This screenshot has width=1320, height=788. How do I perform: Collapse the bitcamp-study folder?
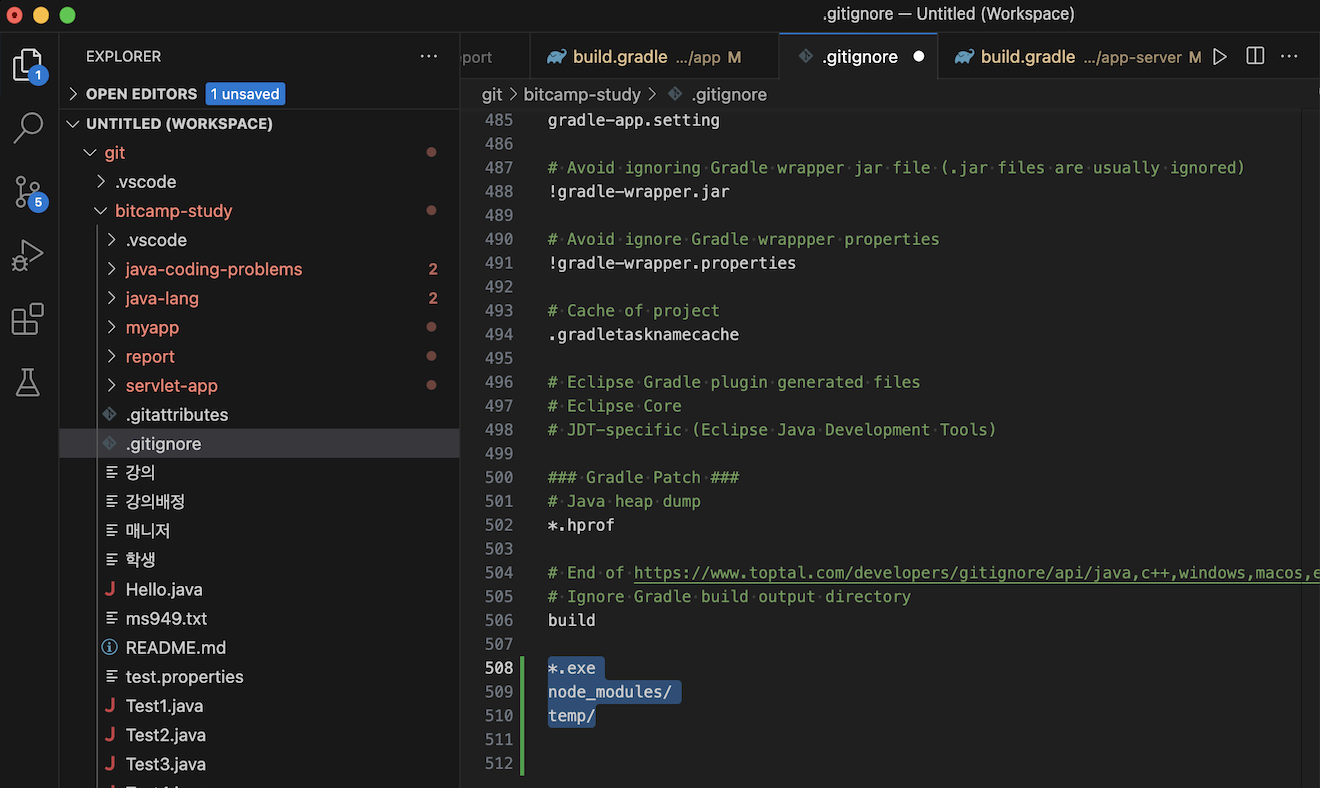click(x=101, y=211)
